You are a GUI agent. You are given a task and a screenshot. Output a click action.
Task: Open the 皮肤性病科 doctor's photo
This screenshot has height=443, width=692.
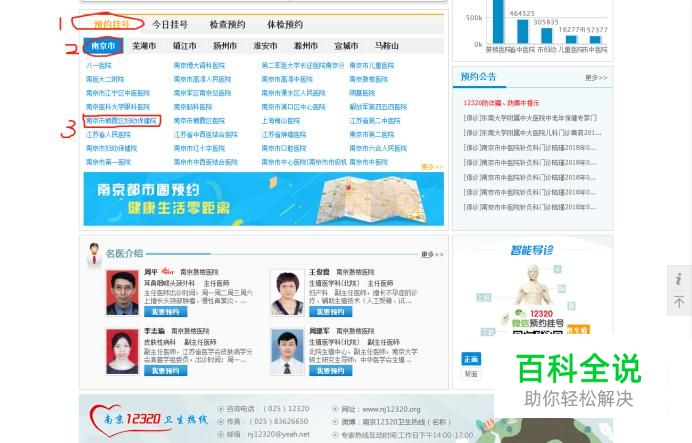[122, 351]
